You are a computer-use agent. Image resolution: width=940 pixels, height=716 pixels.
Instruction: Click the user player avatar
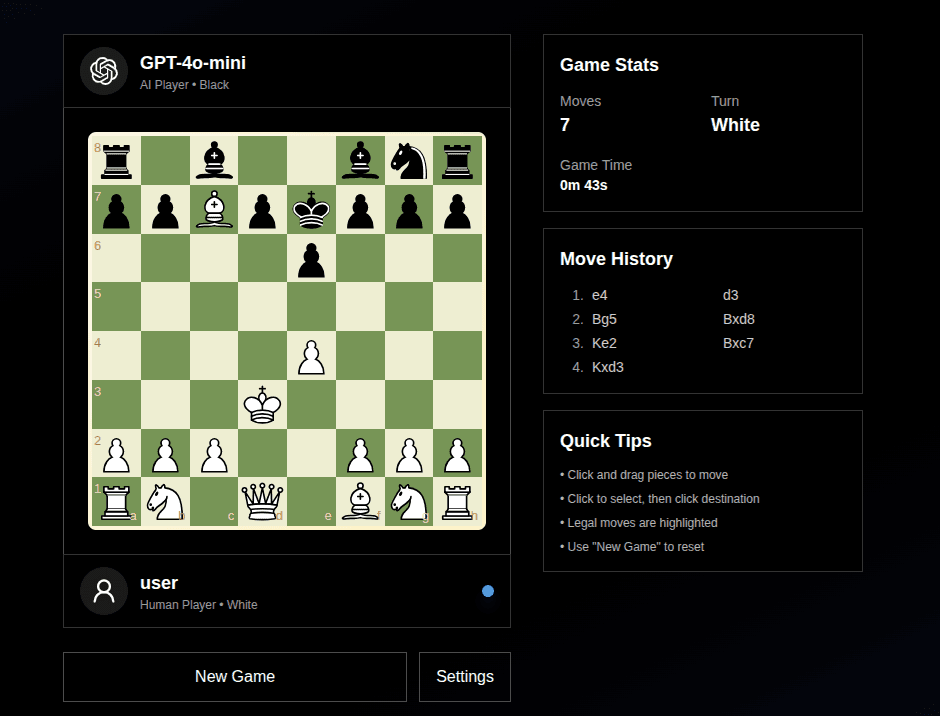[103, 590]
